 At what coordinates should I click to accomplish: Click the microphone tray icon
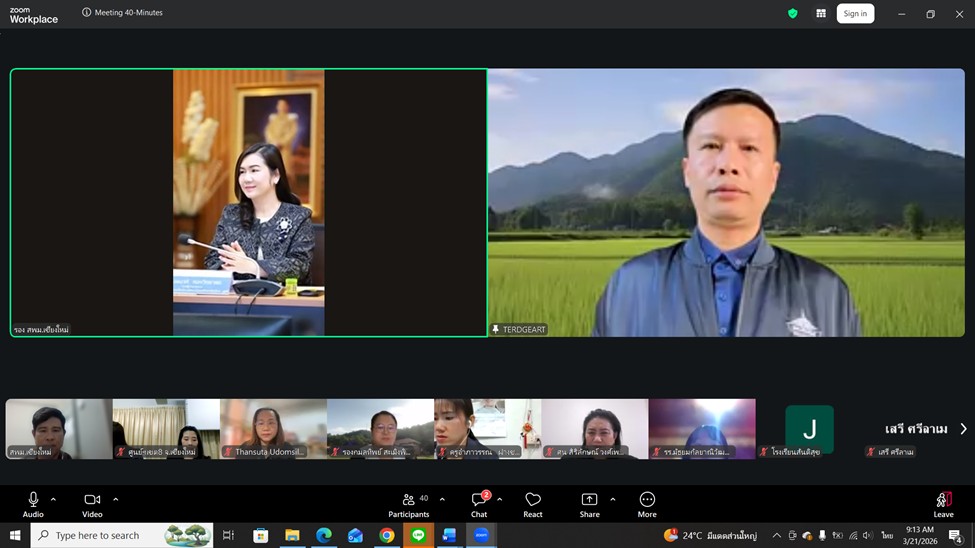coord(822,535)
